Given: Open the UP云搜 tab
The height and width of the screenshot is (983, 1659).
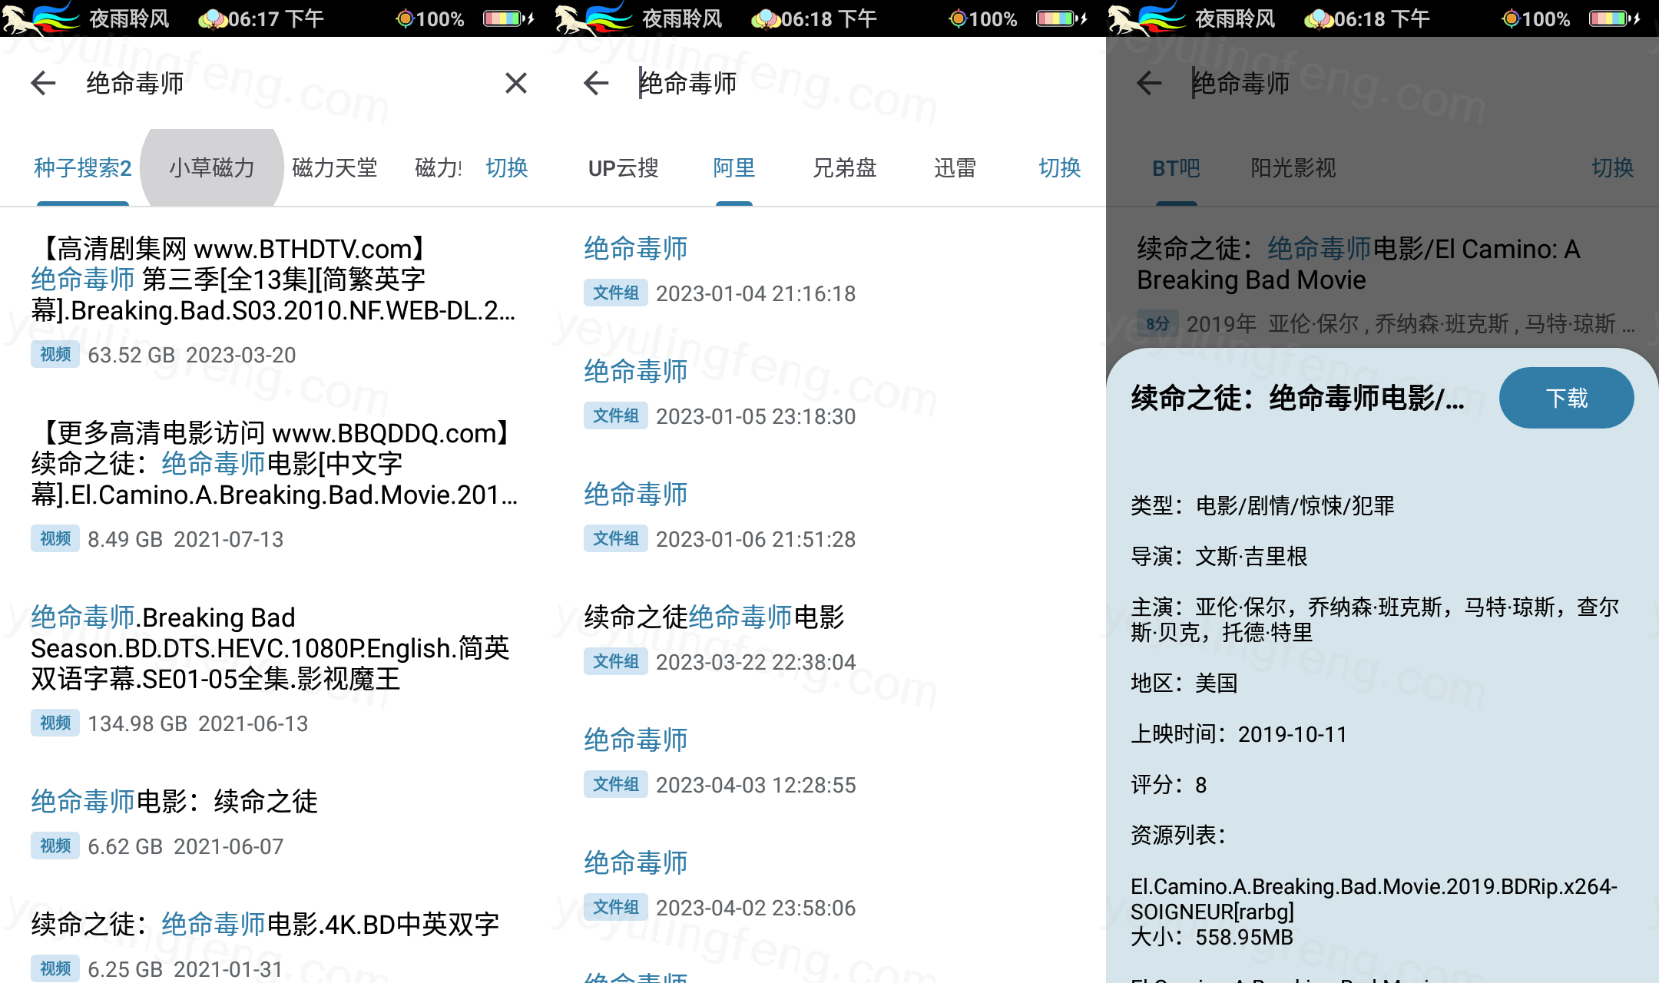Looking at the screenshot, I should (x=623, y=168).
